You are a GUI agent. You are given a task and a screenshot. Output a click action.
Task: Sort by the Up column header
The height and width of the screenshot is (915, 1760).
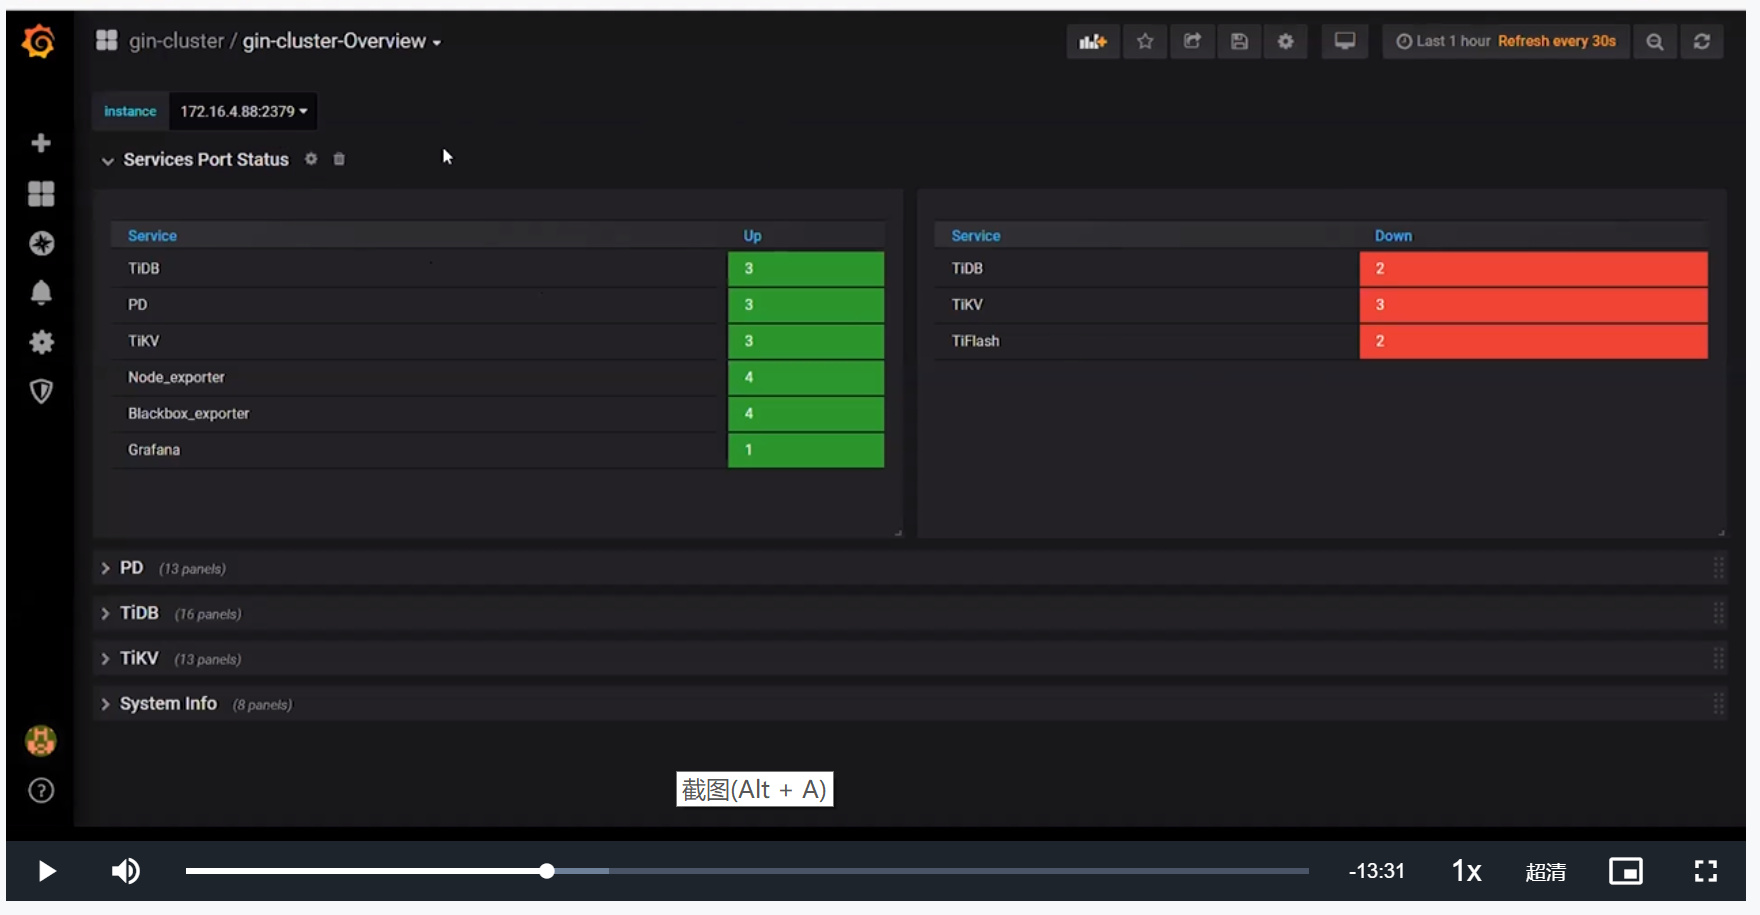click(752, 236)
